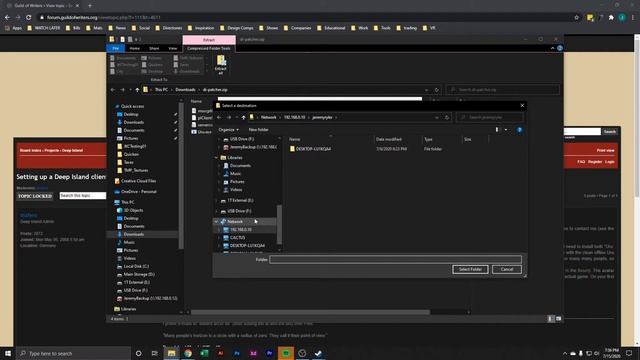The height and width of the screenshot is (360, 640).
Task: Open Task View on taskbar
Action: click(155, 353)
